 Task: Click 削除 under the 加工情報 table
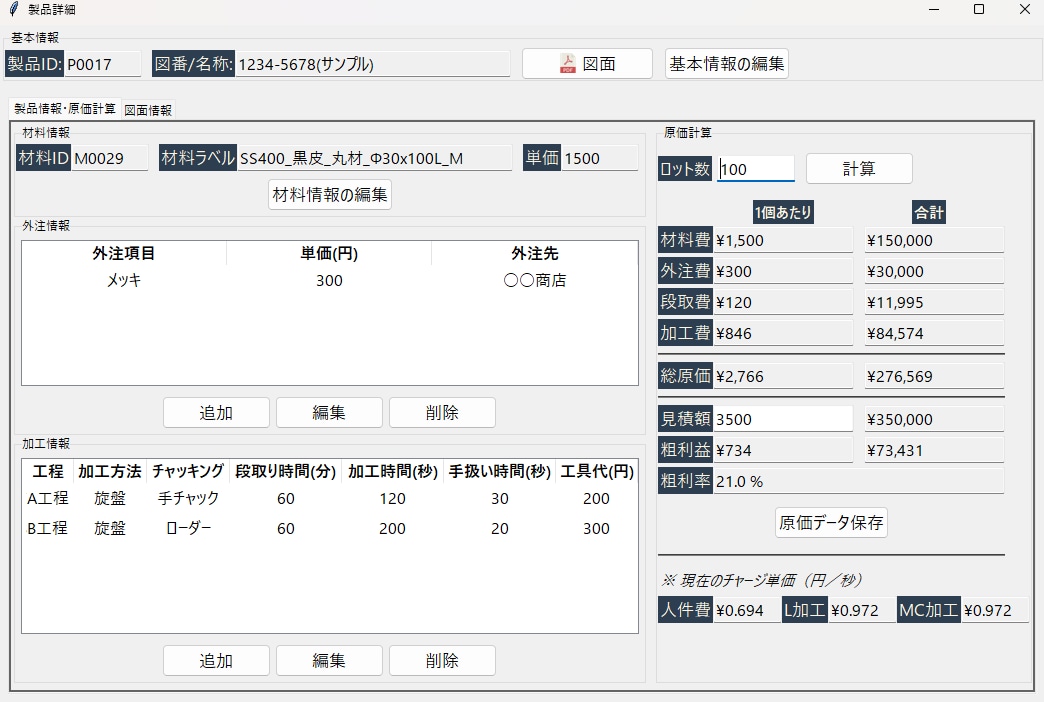pos(442,660)
